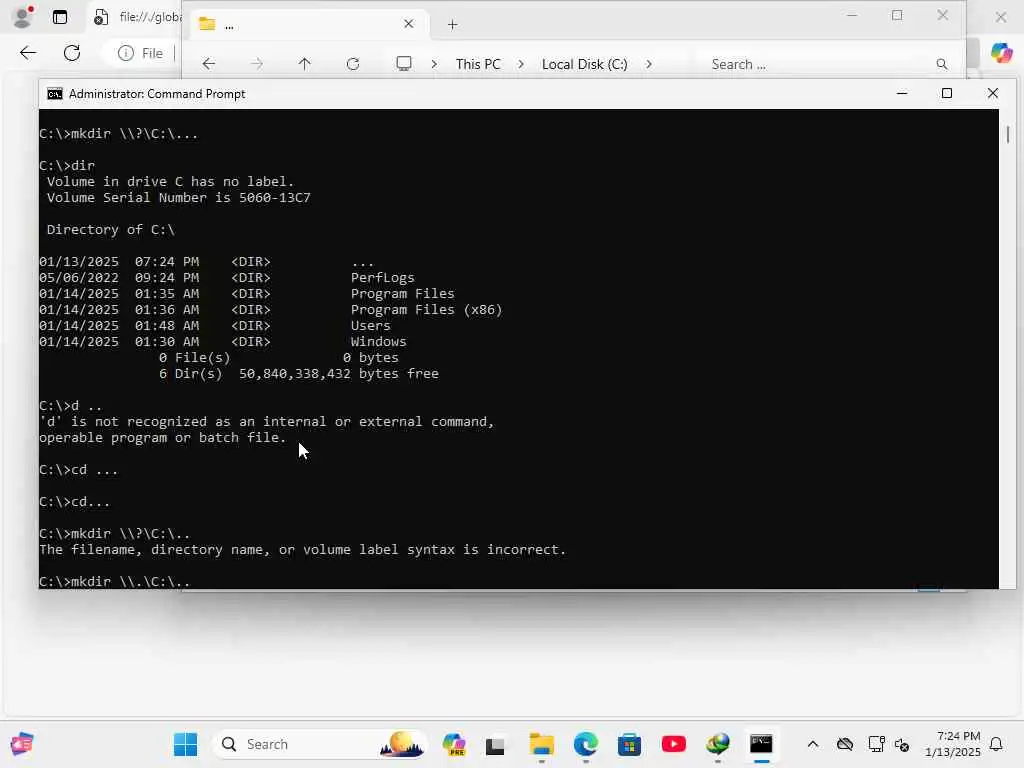The width and height of the screenshot is (1024, 768).
Task: Open the globe download manager taskbar icon
Action: (718, 744)
